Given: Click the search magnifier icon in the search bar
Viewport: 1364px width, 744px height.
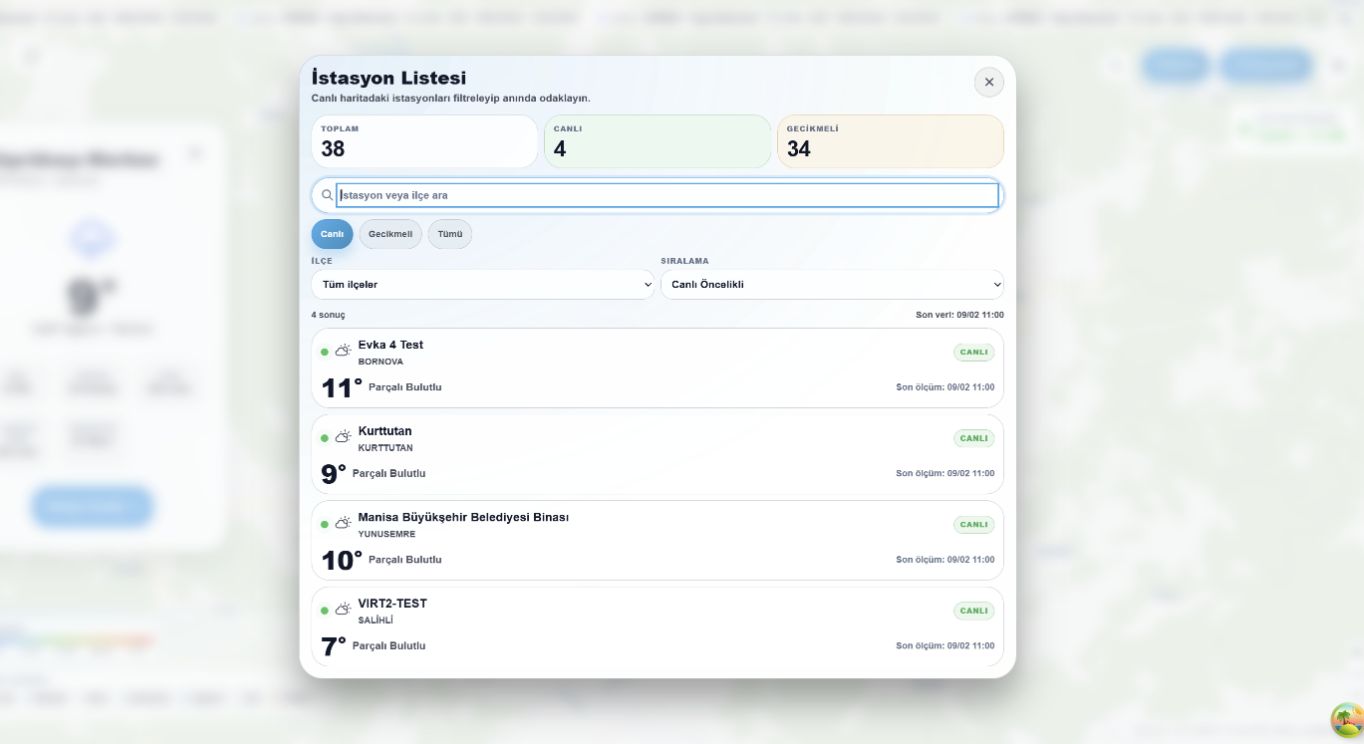Looking at the screenshot, I should click(x=327, y=195).
